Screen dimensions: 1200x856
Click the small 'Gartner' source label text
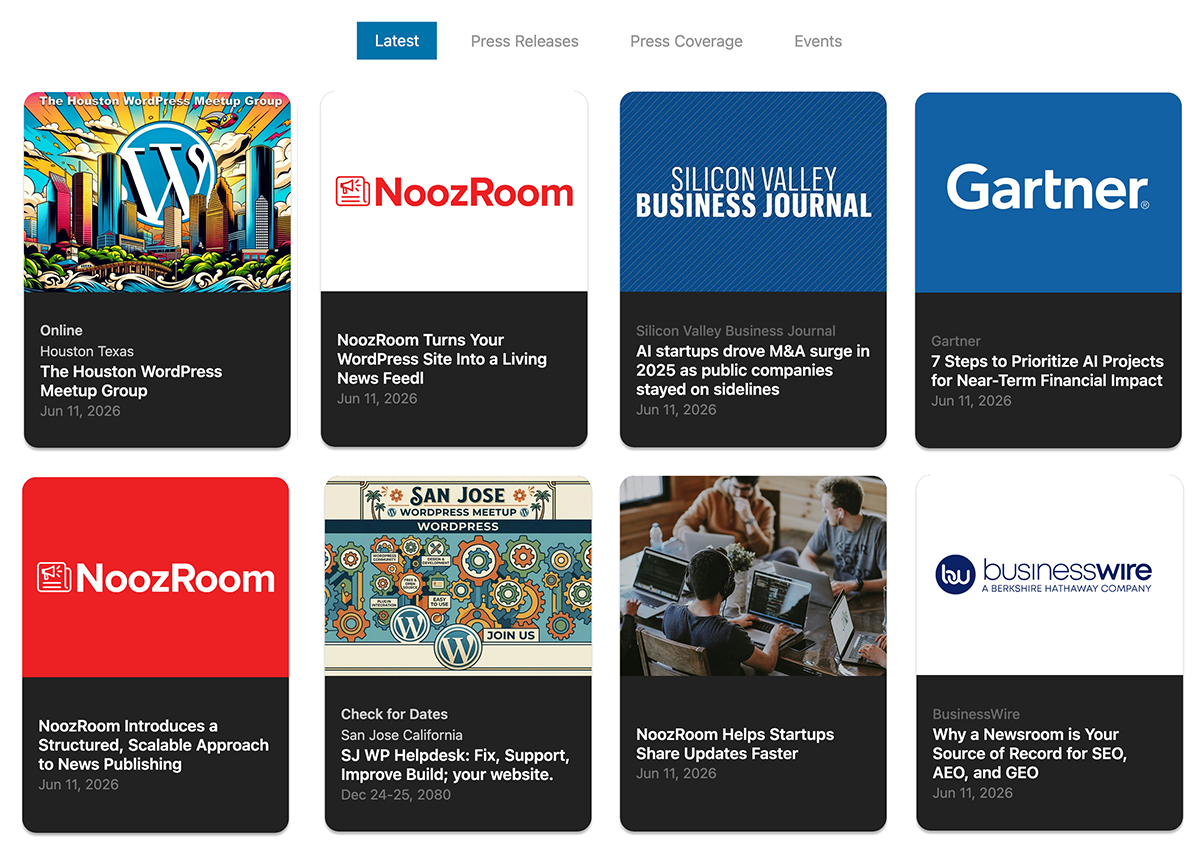click(956, 341)
